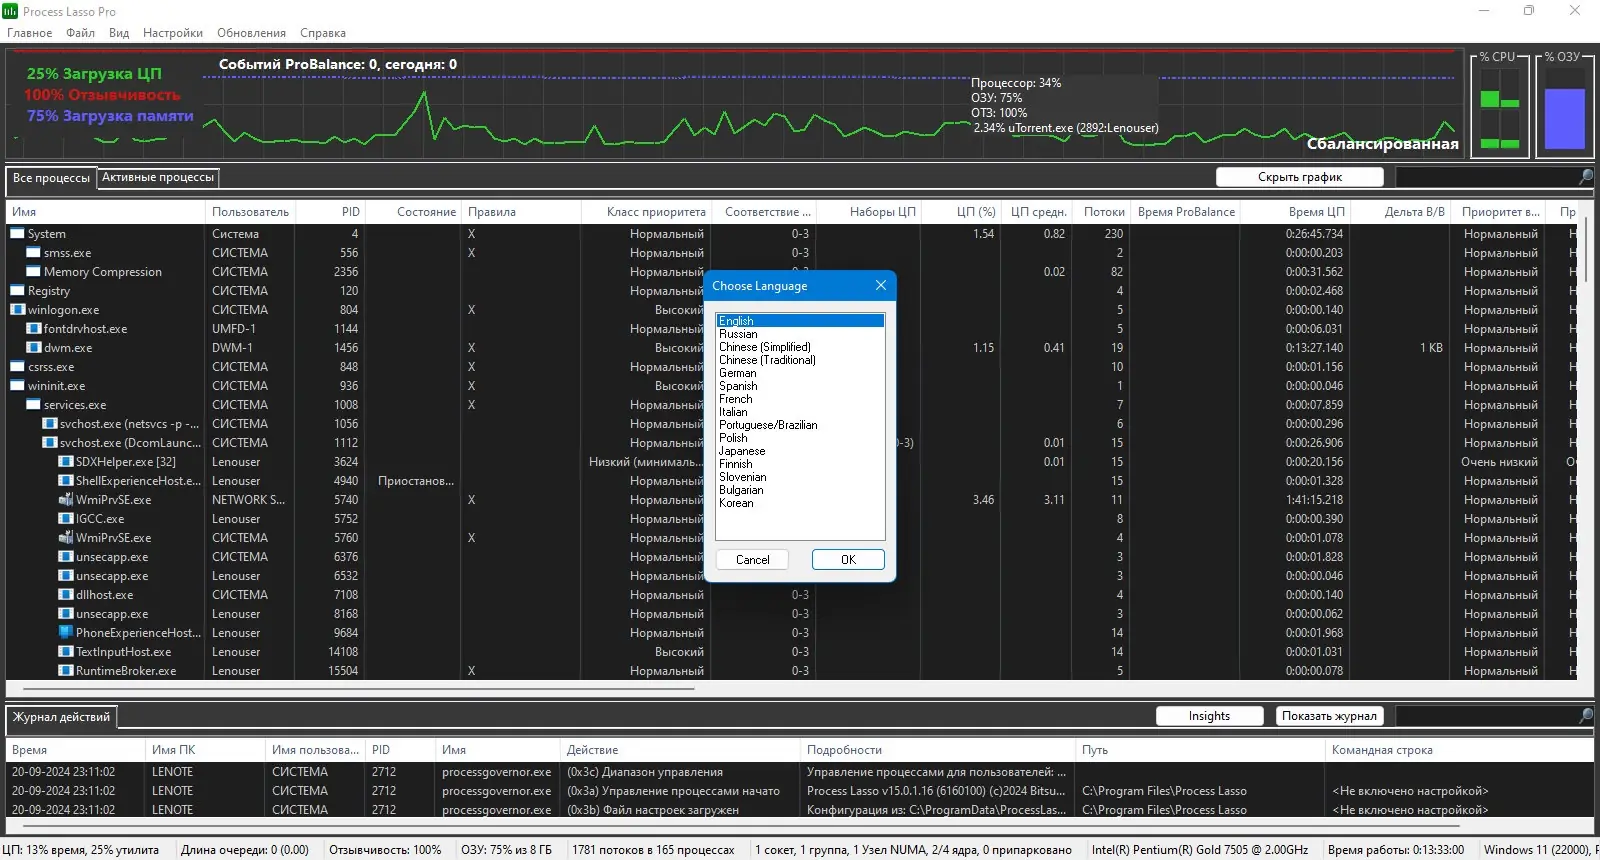Open the Главное menu
This screenshot has height=860, width=1600.
pos(30,33)
